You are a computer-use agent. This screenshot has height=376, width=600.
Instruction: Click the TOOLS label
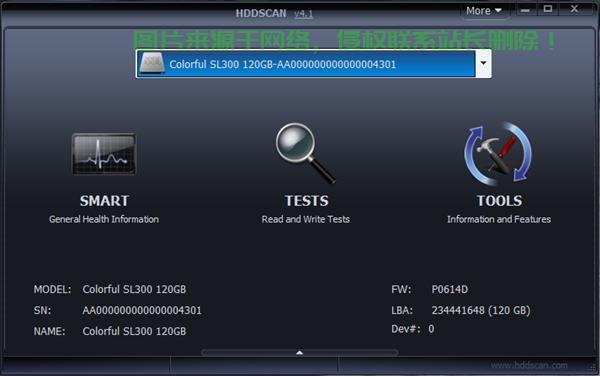point(499,201)
